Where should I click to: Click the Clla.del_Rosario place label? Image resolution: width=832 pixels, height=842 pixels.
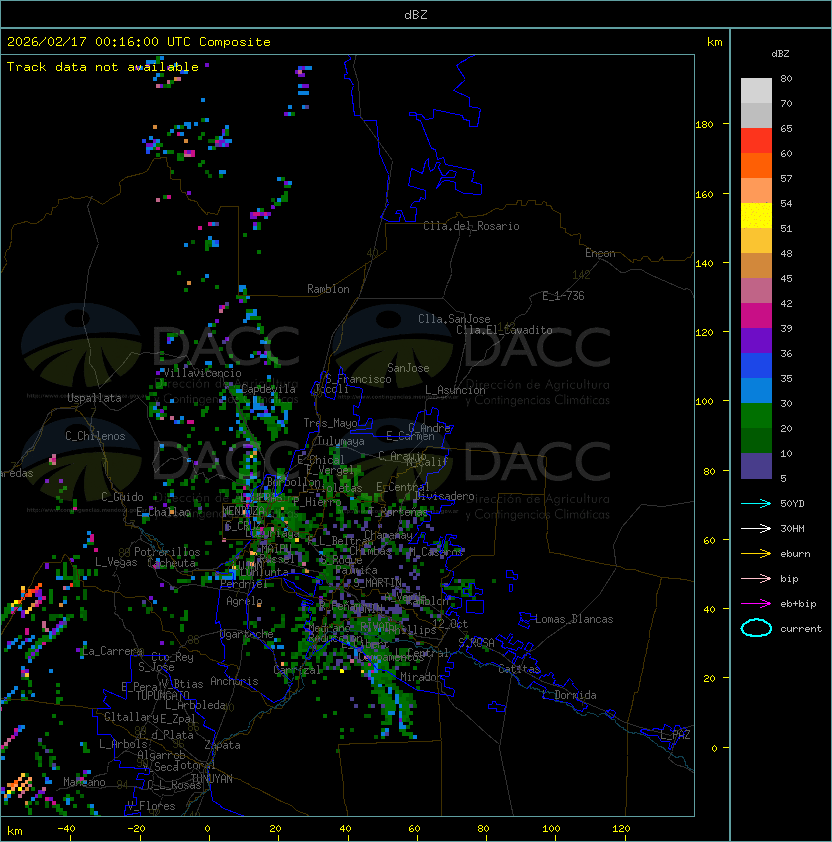coord(471,227)
